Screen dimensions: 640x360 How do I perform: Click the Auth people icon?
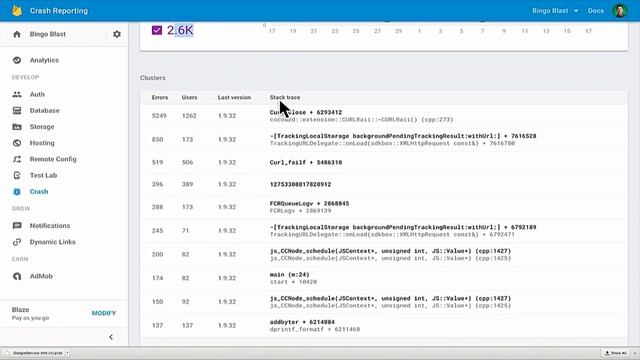coord(17,94)
